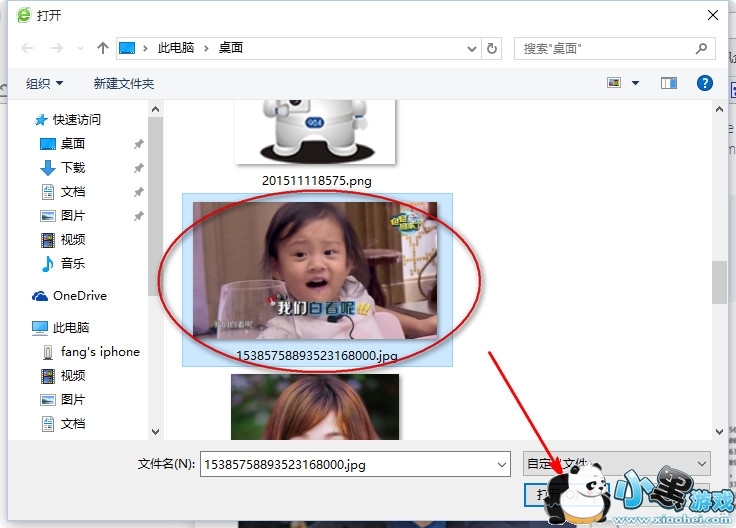
Task: Open the 音乐 music folder
Action: (73, 264)
